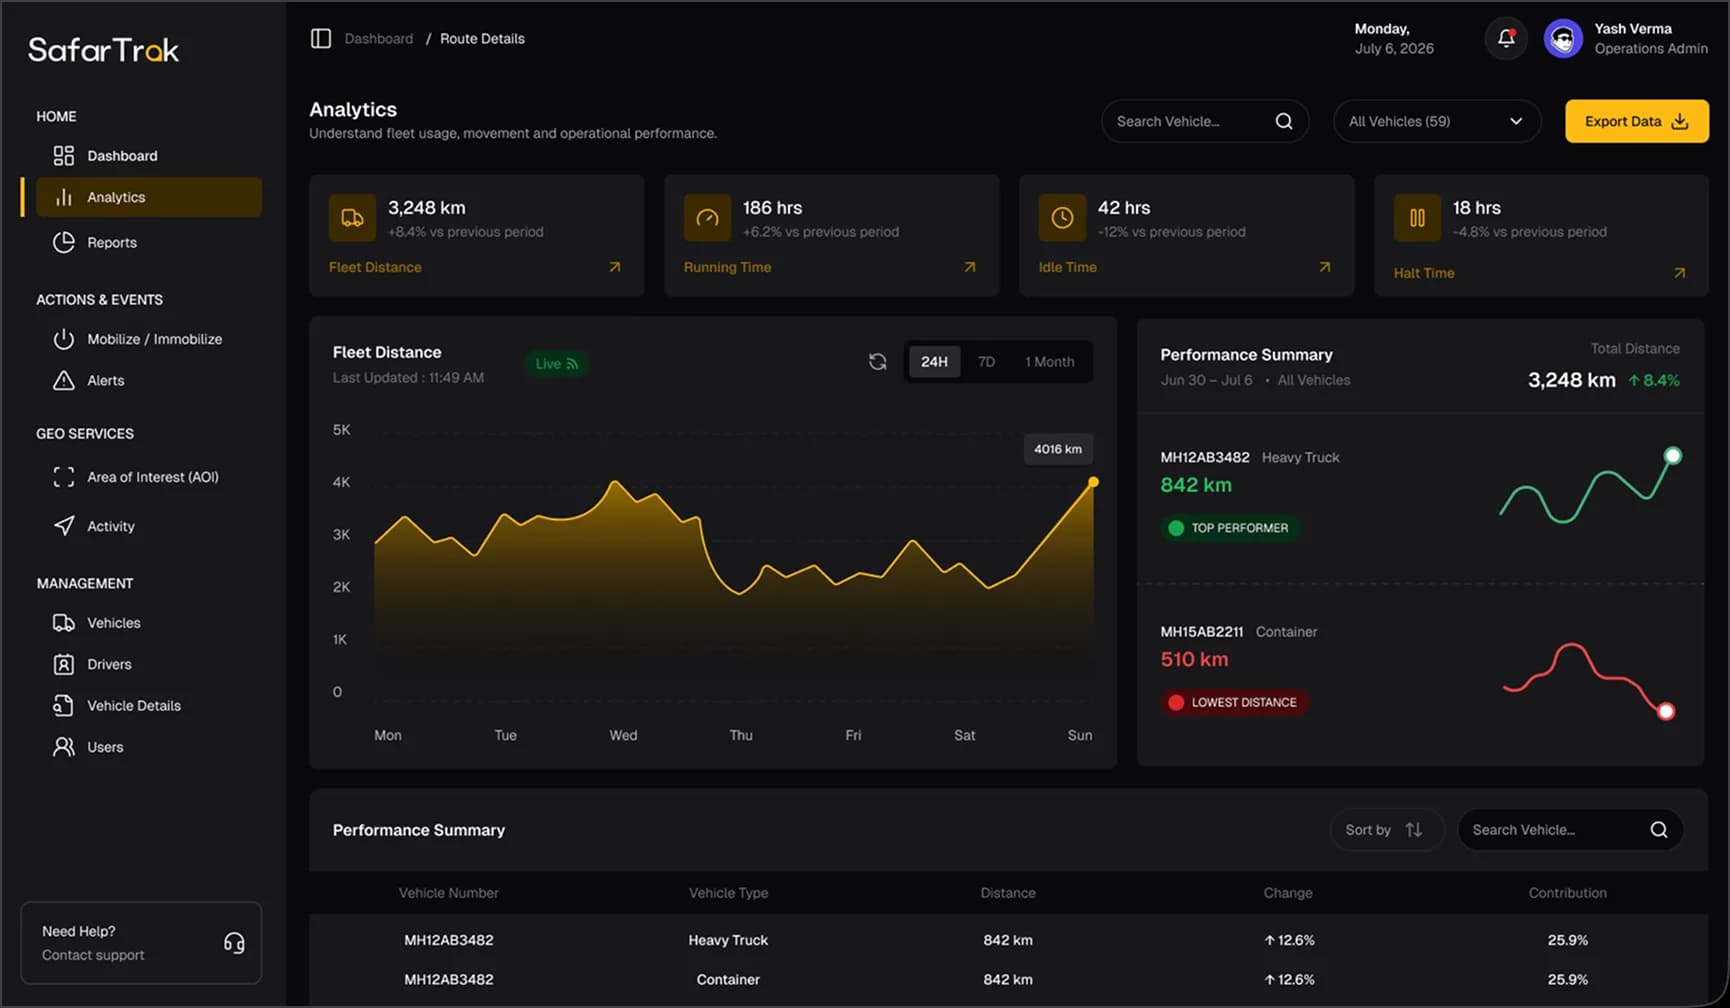Open the notifications bell

click(1506, 39)
